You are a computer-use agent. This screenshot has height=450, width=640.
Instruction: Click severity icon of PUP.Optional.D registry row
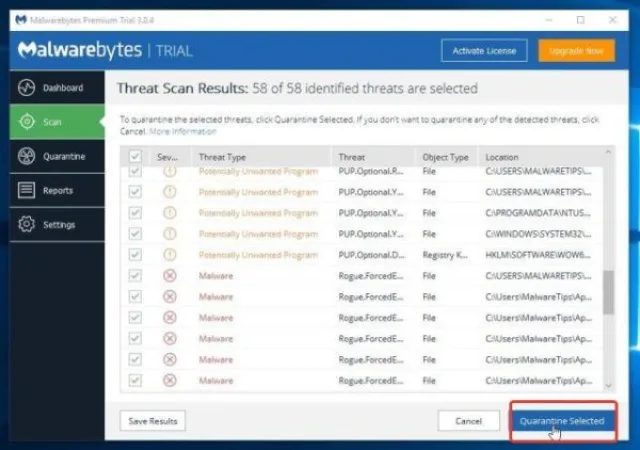[170, 255]
